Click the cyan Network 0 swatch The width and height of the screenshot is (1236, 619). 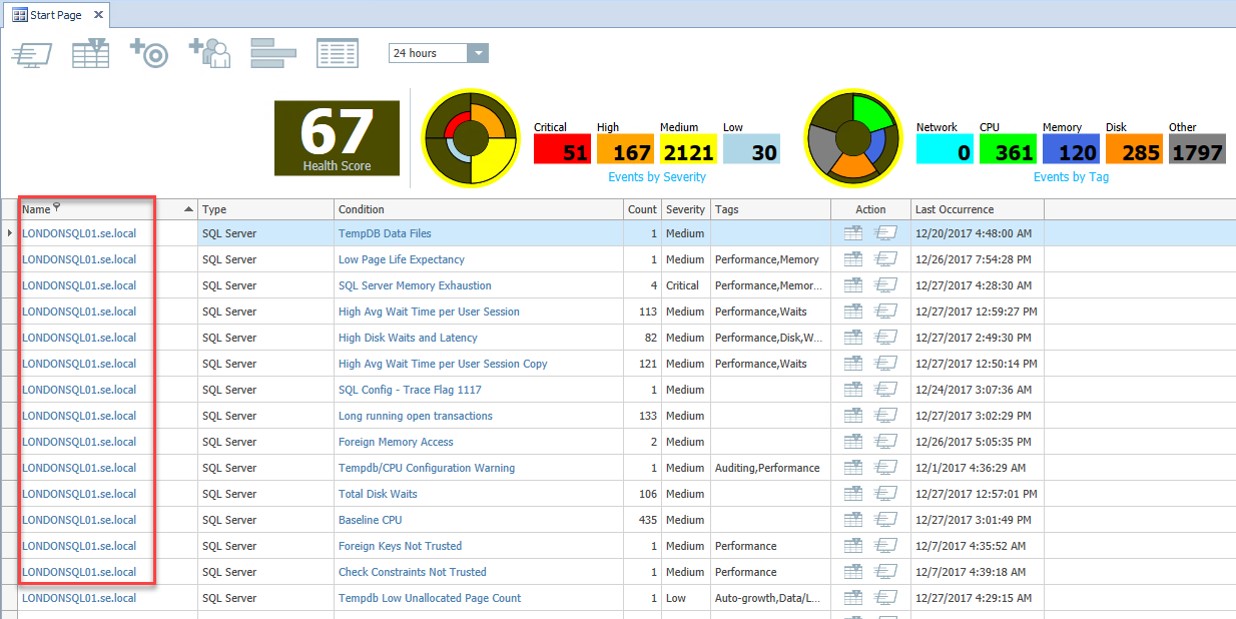[x=945, y=149]
